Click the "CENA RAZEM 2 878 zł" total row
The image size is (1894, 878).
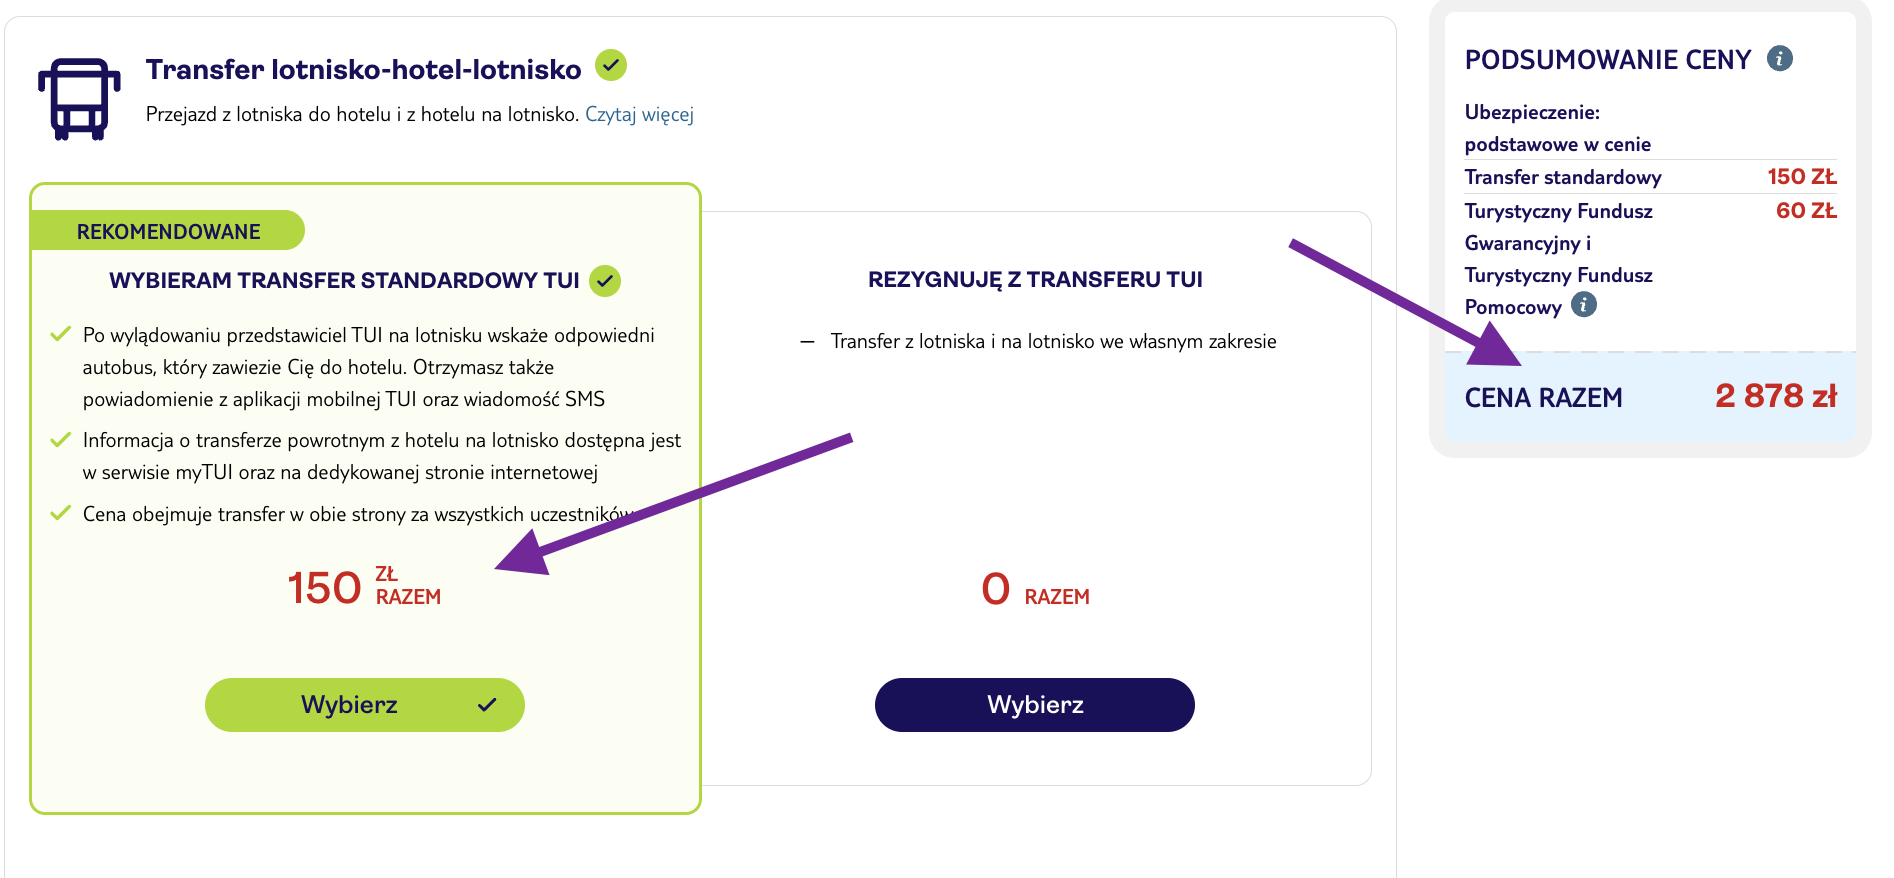1650,396
